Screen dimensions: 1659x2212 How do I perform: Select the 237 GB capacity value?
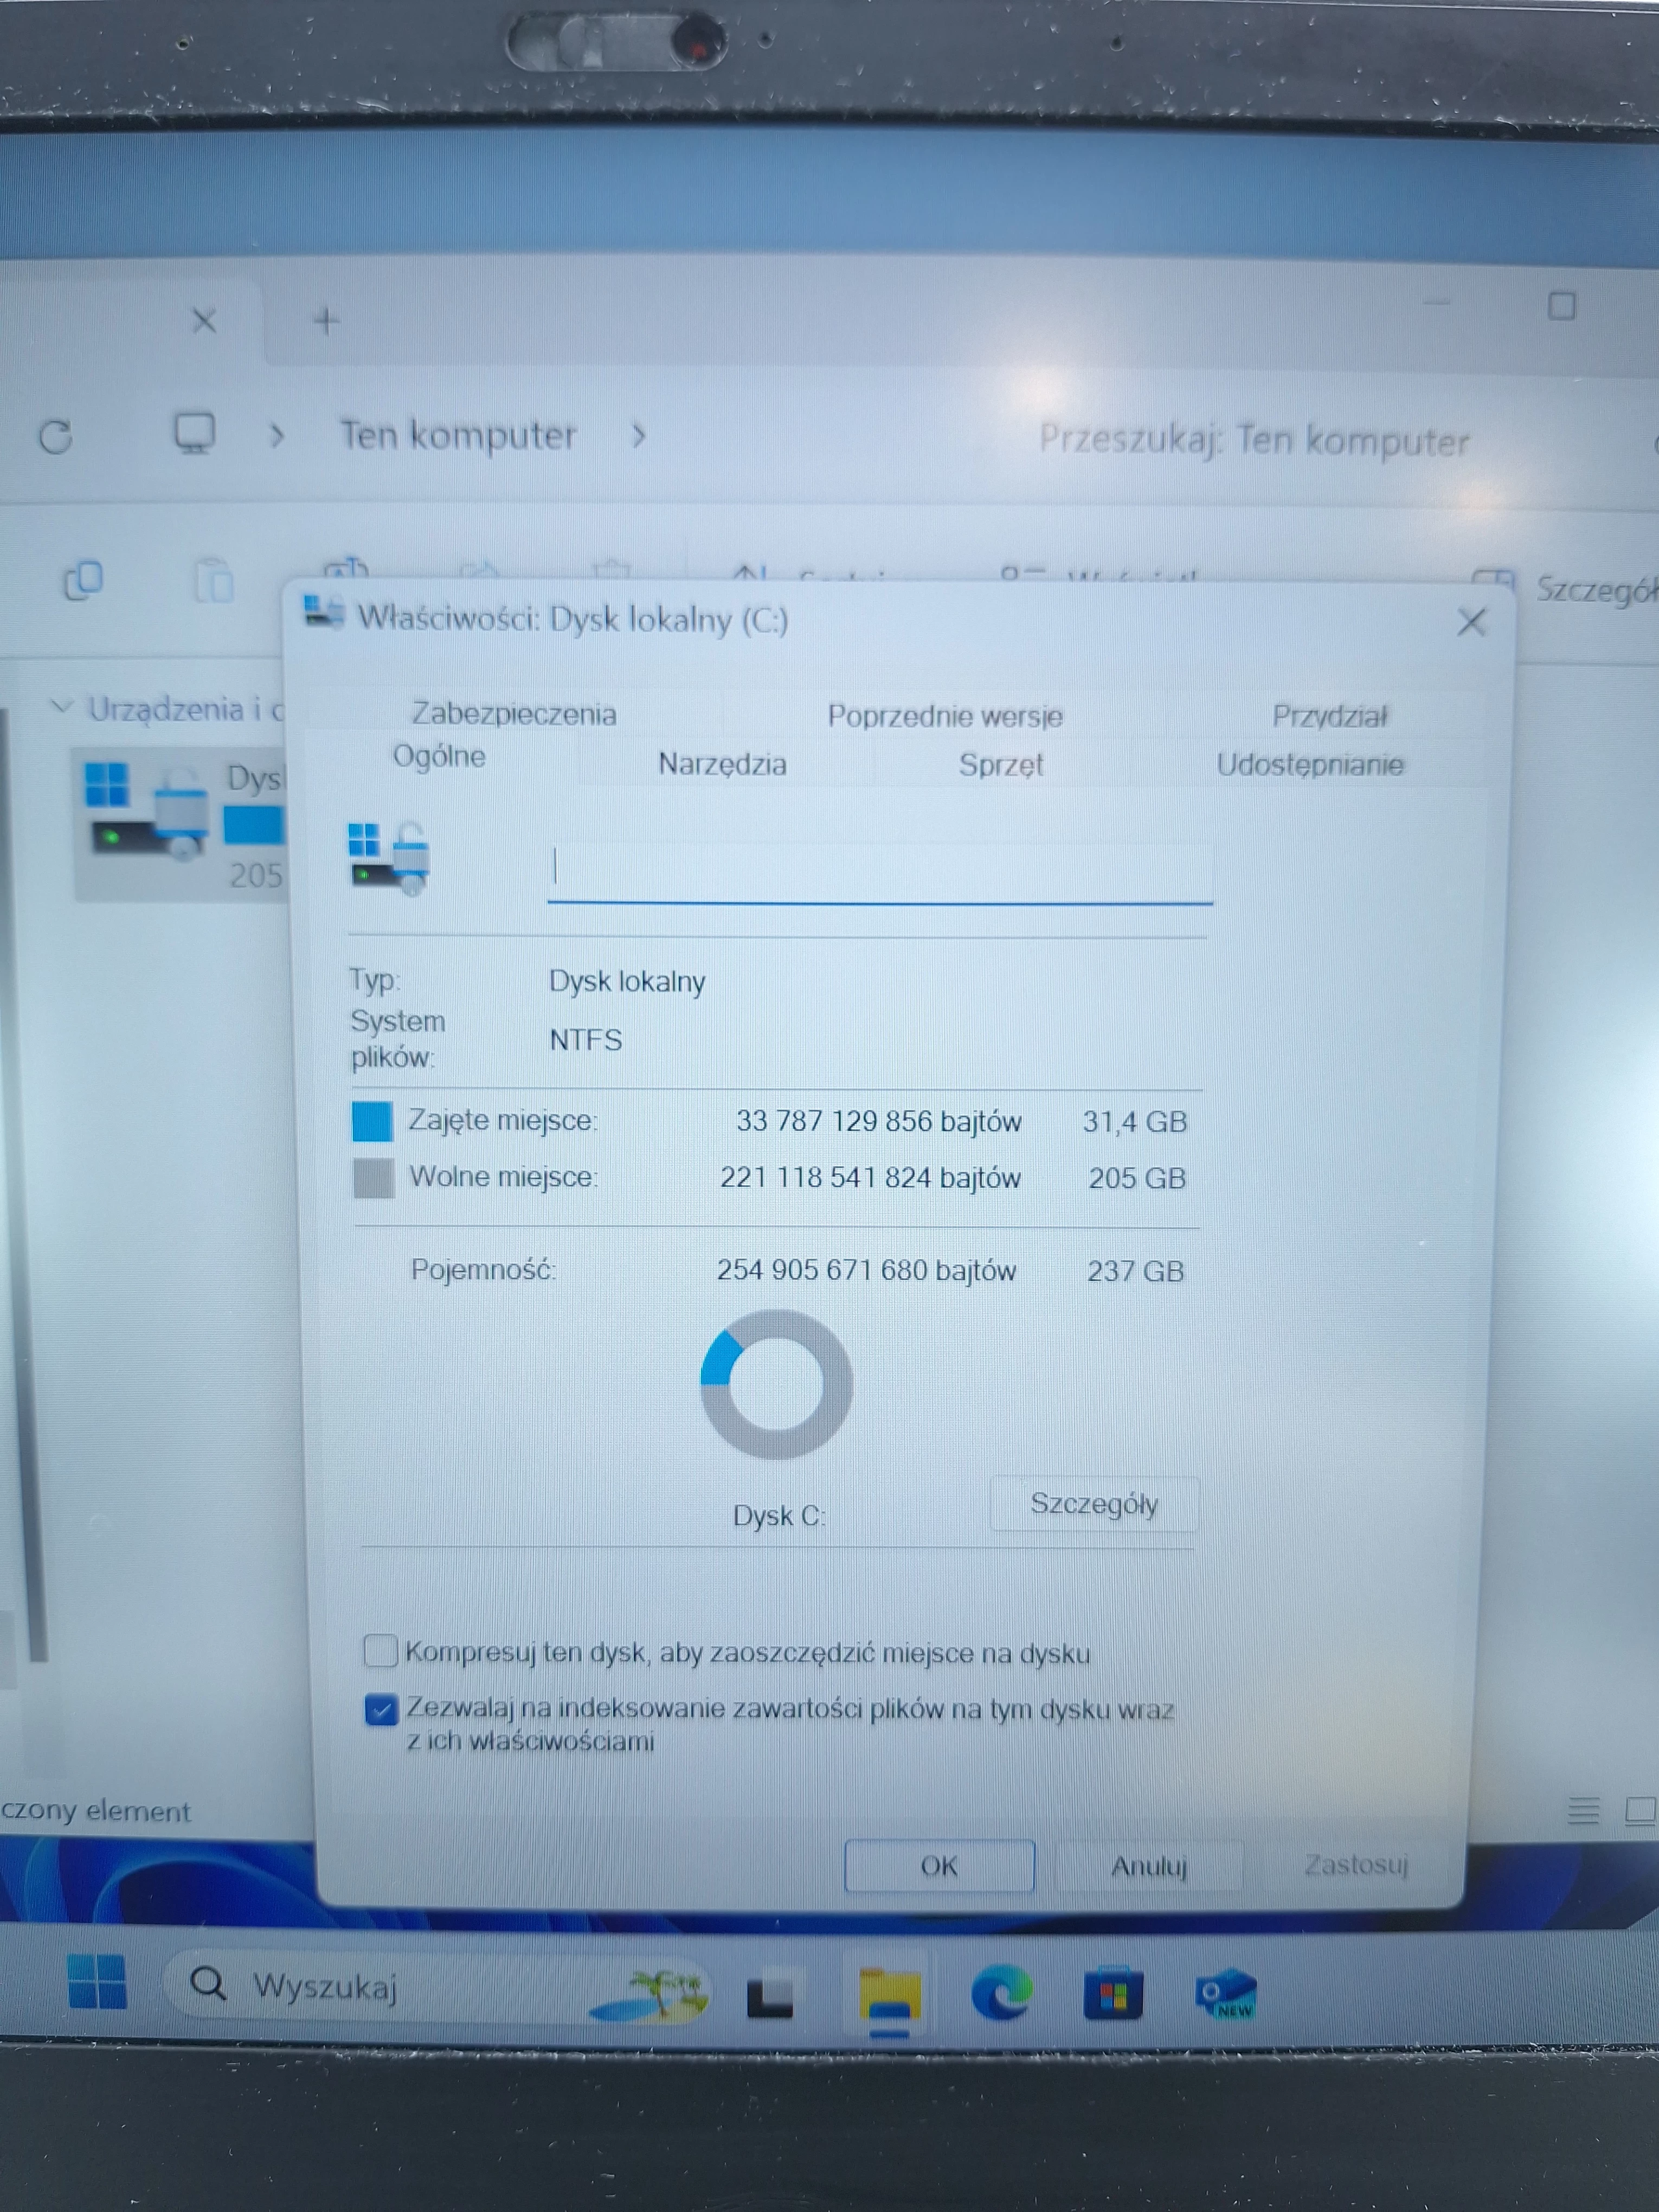click(x=1135, y=1271)
